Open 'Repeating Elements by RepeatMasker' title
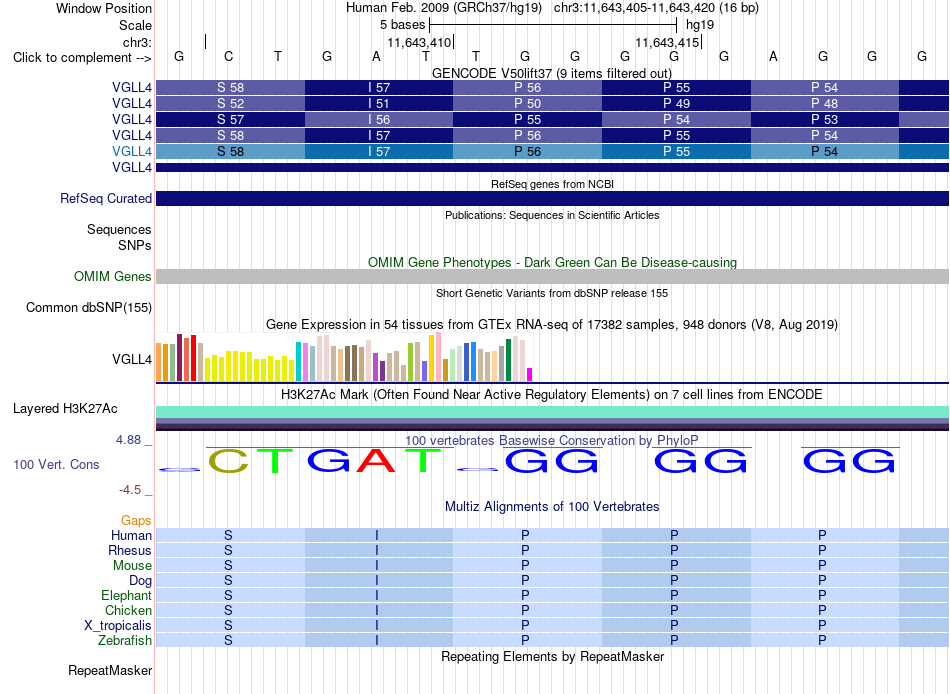The width and height of the screenshot is (950, 694). pyautogui.click(x=552, y=656)
